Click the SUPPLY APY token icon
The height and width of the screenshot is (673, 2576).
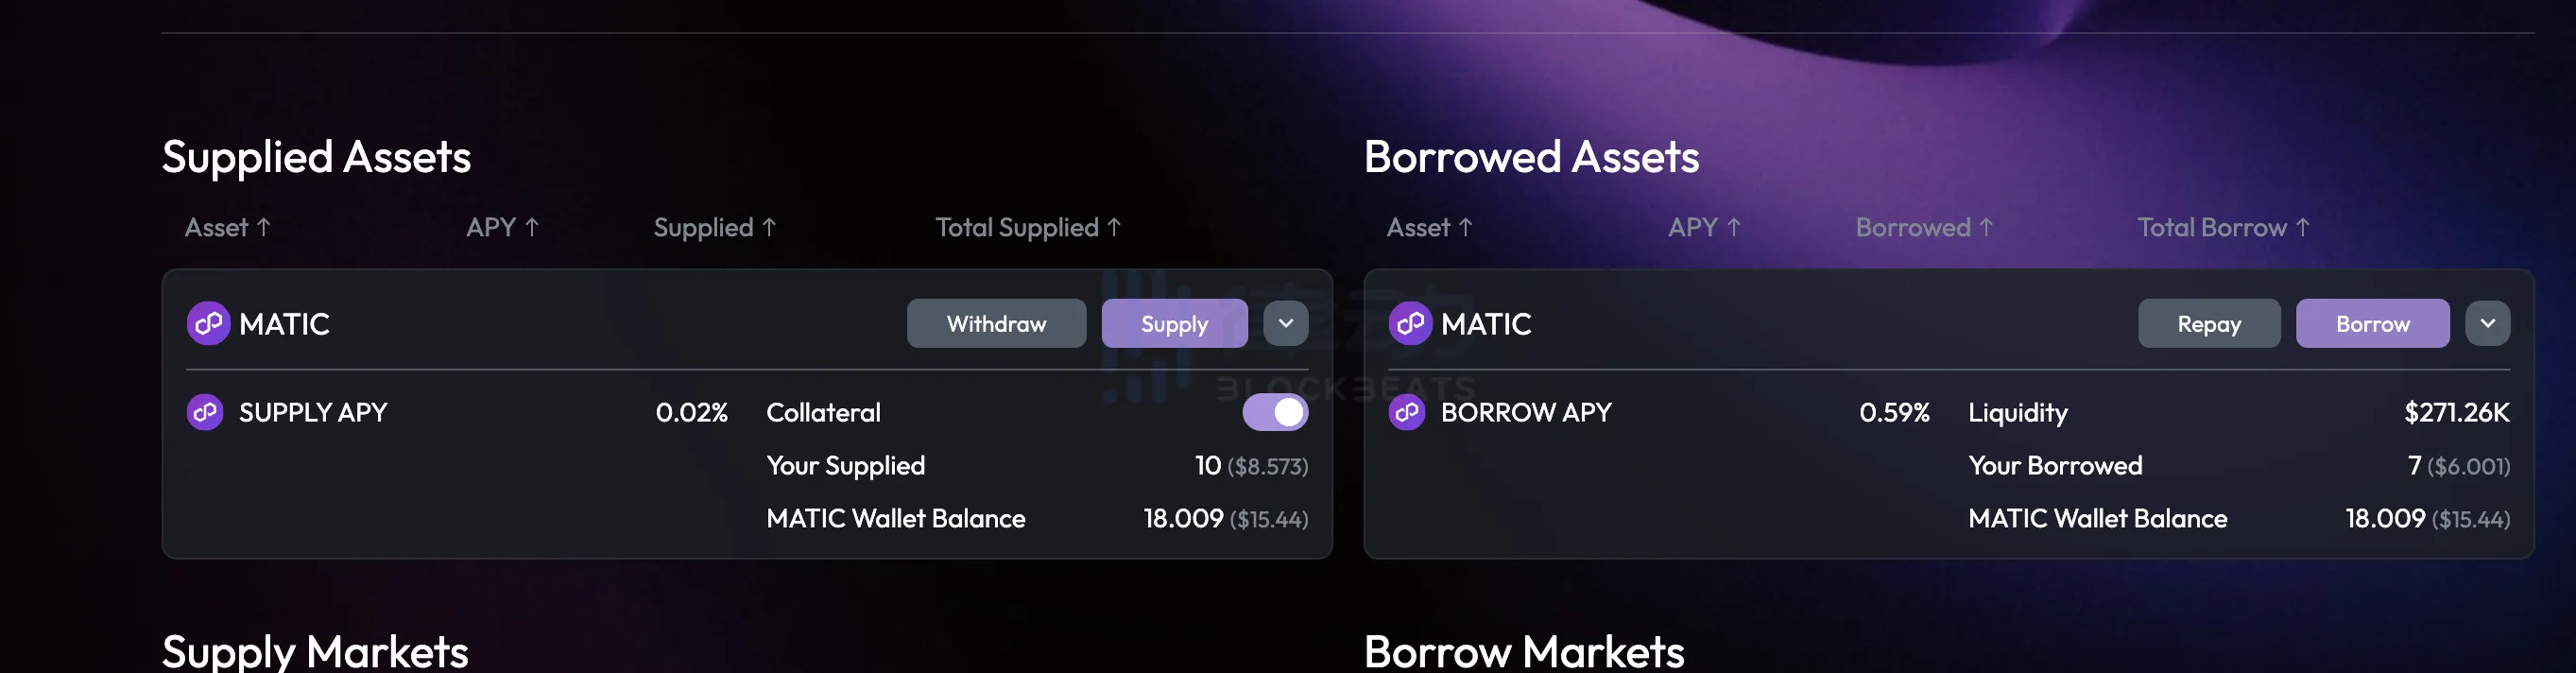205,412
